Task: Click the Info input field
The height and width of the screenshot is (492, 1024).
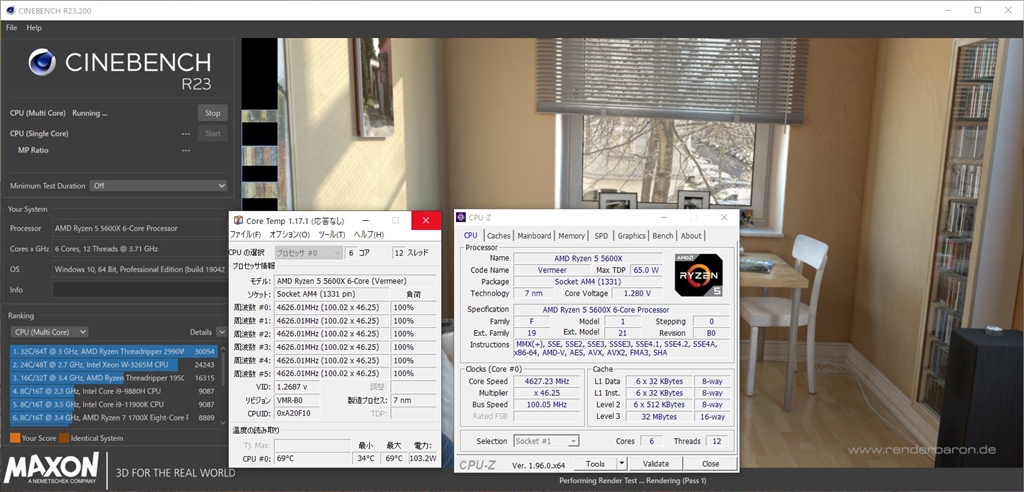Action: tap(140, 289)
